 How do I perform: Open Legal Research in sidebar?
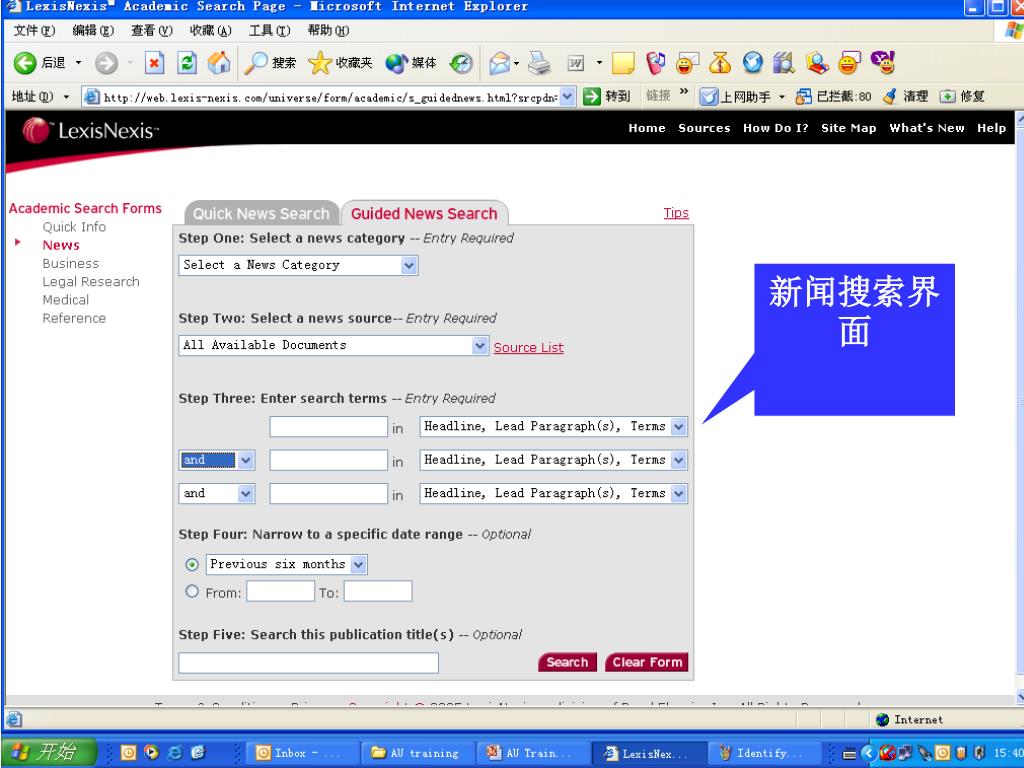(x=91, y=281)
